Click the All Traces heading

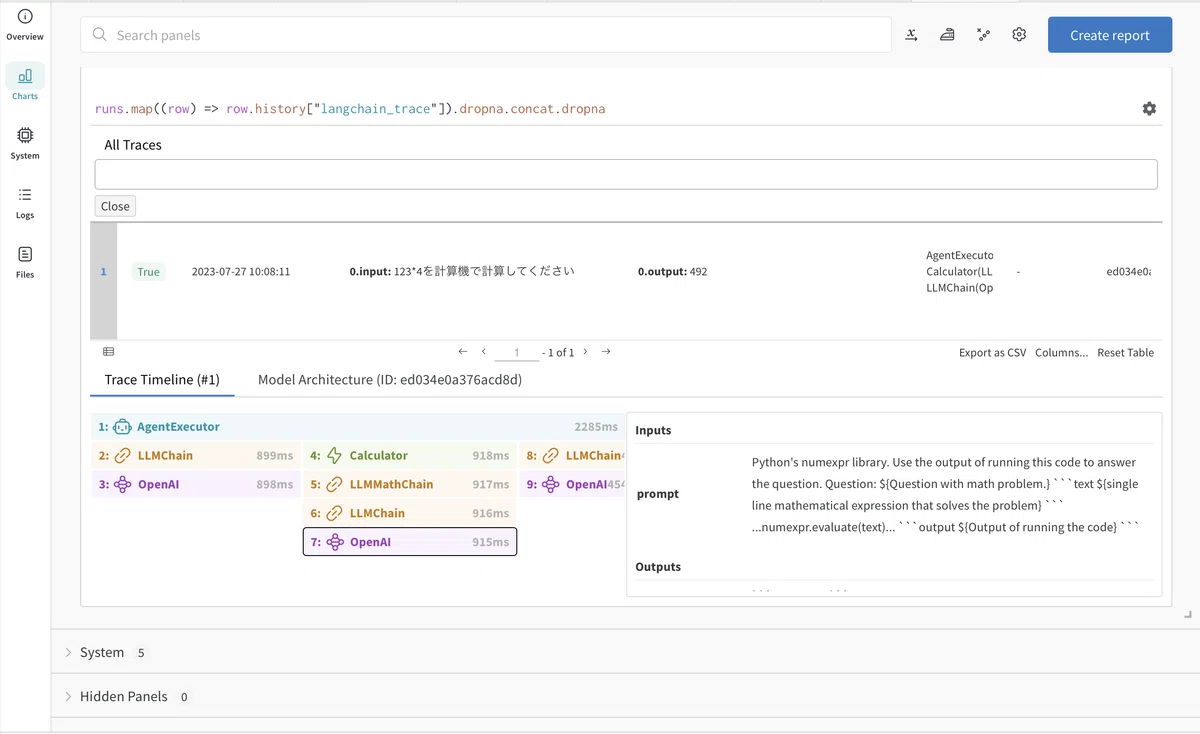coord(133,145)
